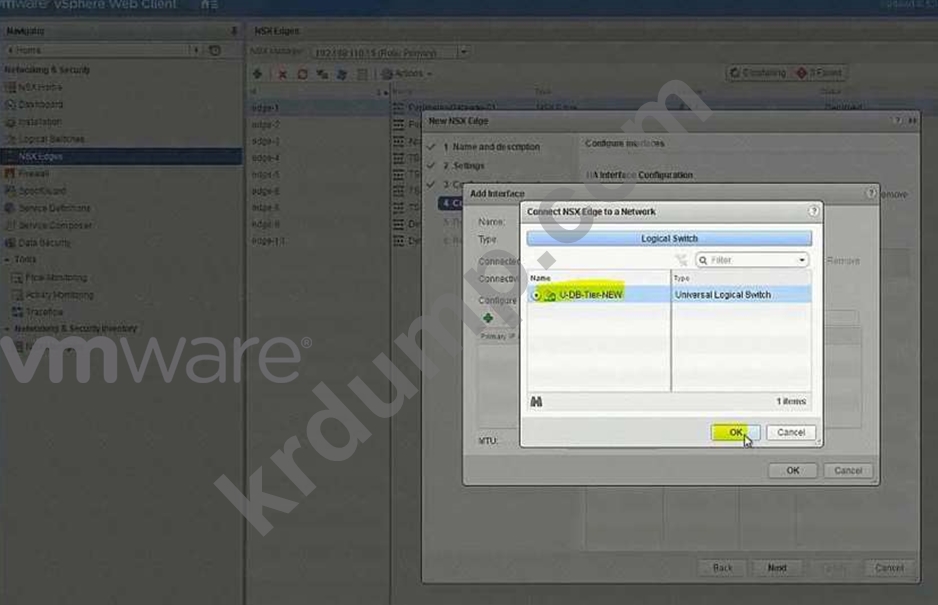Click the red X delete edge icon

click(x=282, y=74)
